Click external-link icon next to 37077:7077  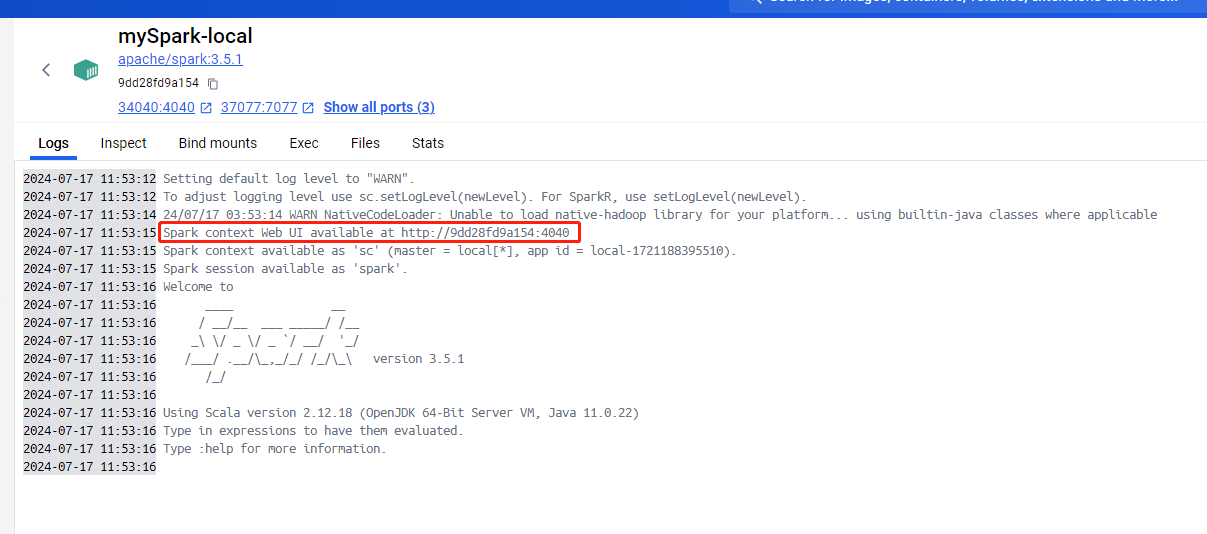coord(308,108)
